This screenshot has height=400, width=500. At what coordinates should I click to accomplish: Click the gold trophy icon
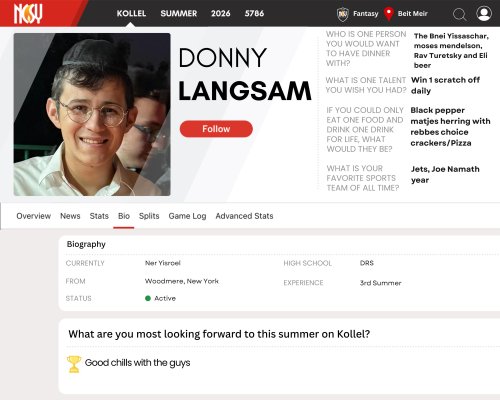pos(74,364)
